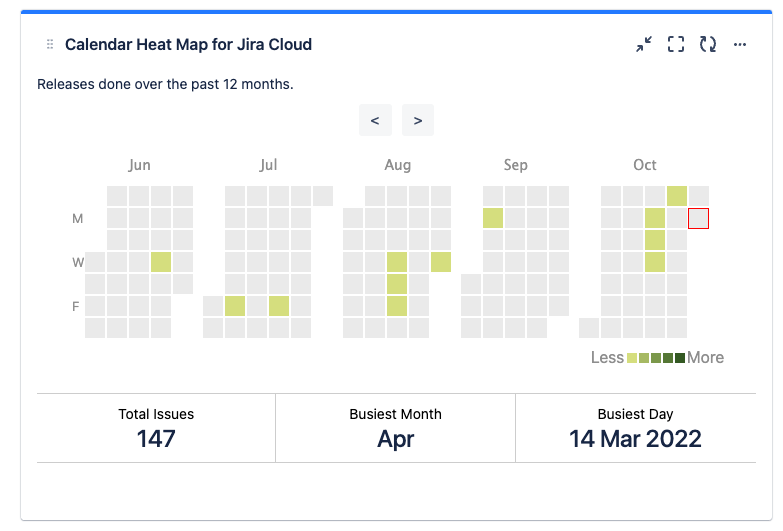Go to previous months with left arrow
The height and width of the screenshot is (531, 783).
tap(375, 120)
